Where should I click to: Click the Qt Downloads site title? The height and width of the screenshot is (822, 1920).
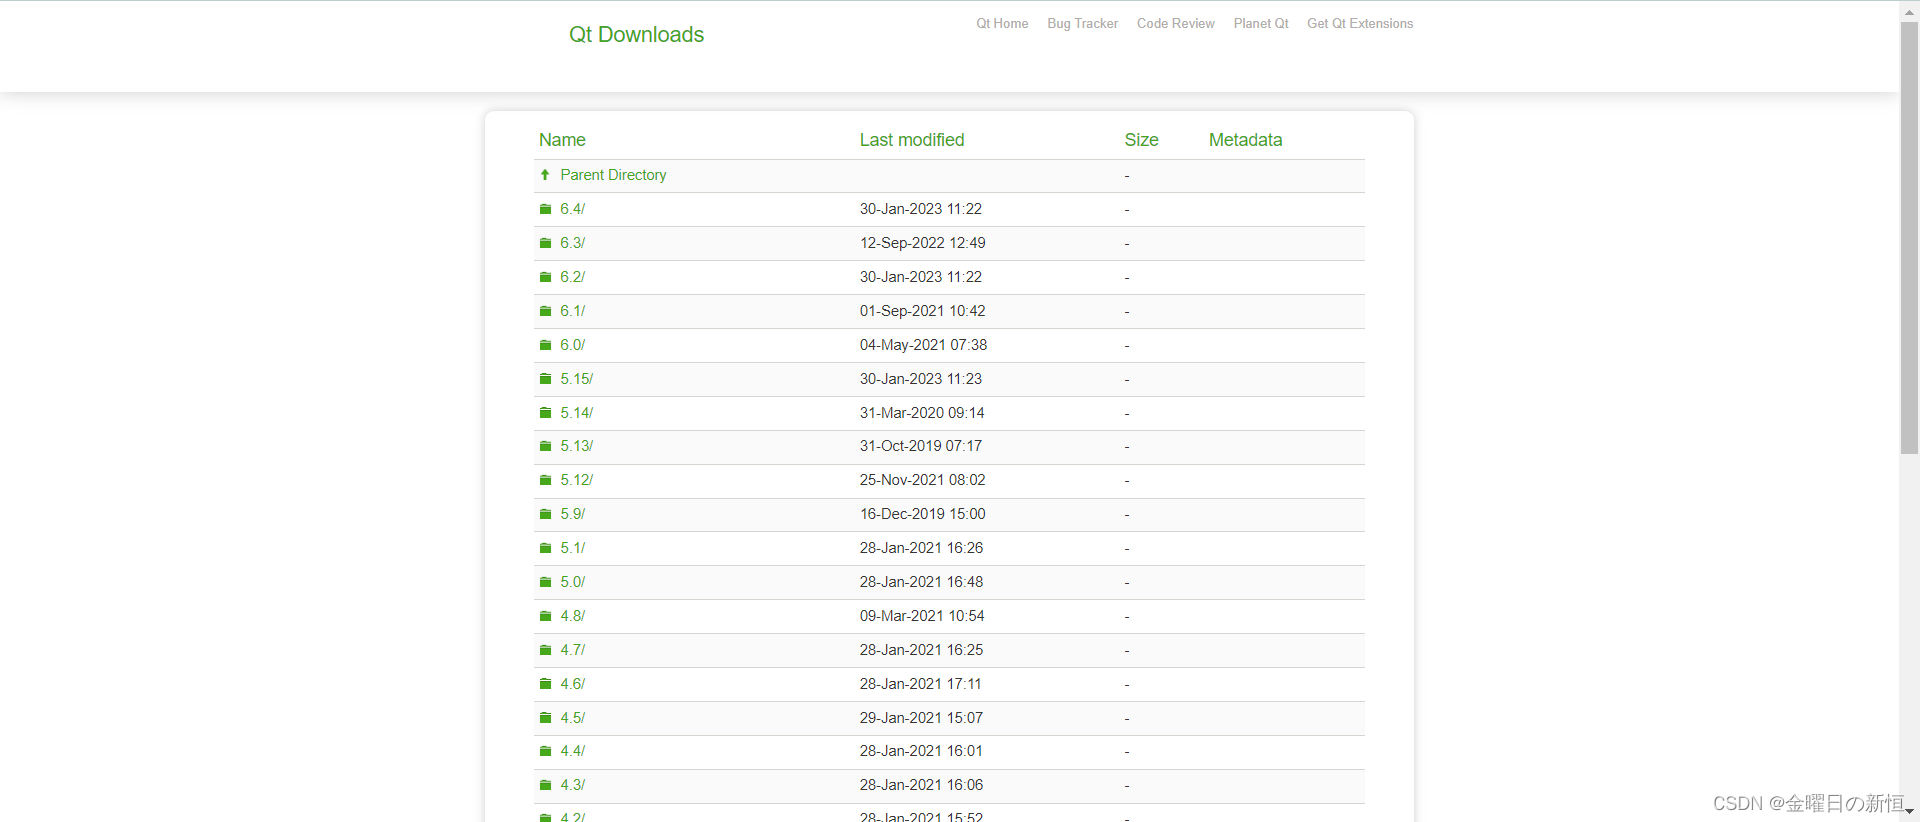tap(636, 34)
